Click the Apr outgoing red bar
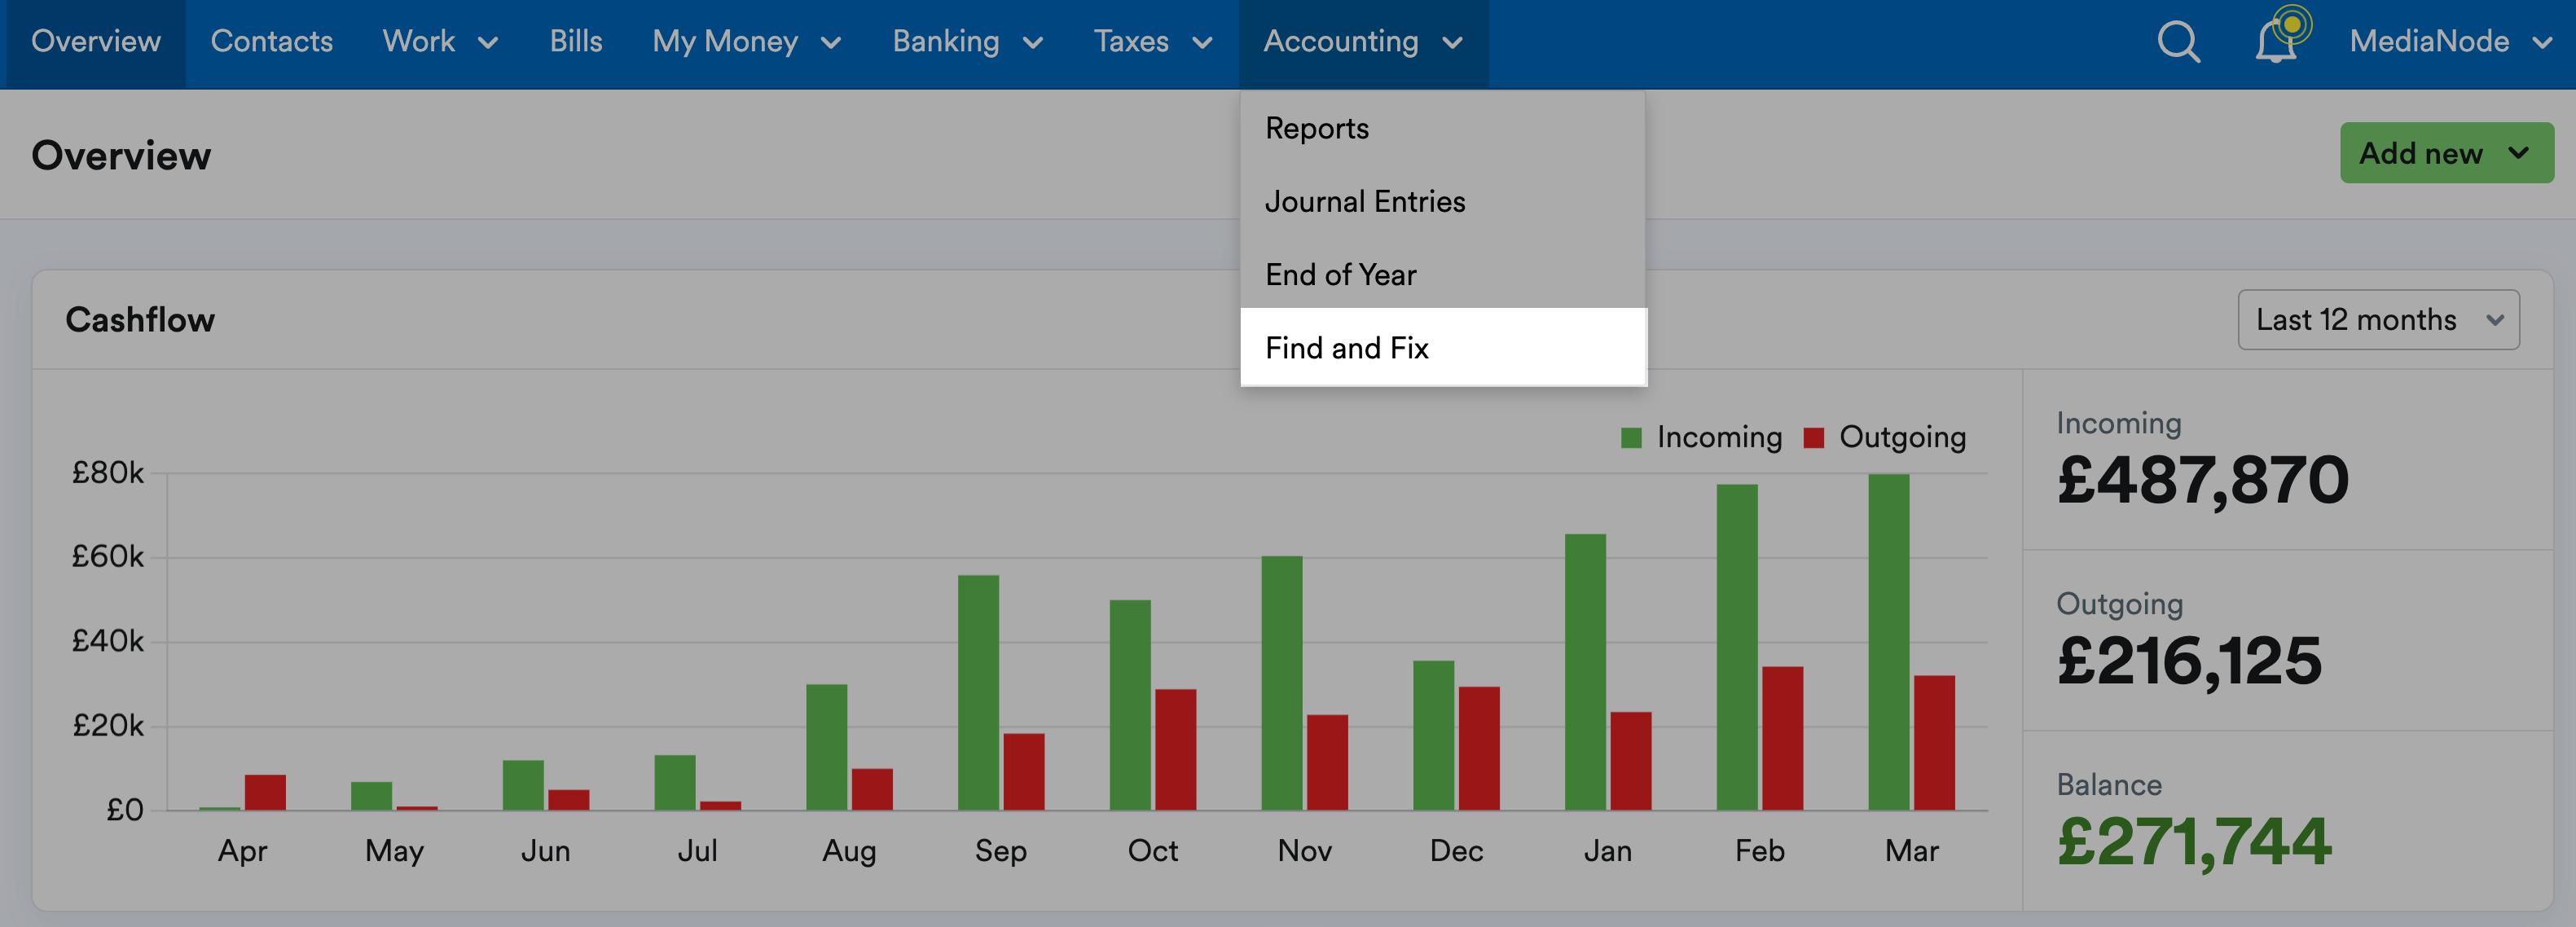 click(265, 792)
